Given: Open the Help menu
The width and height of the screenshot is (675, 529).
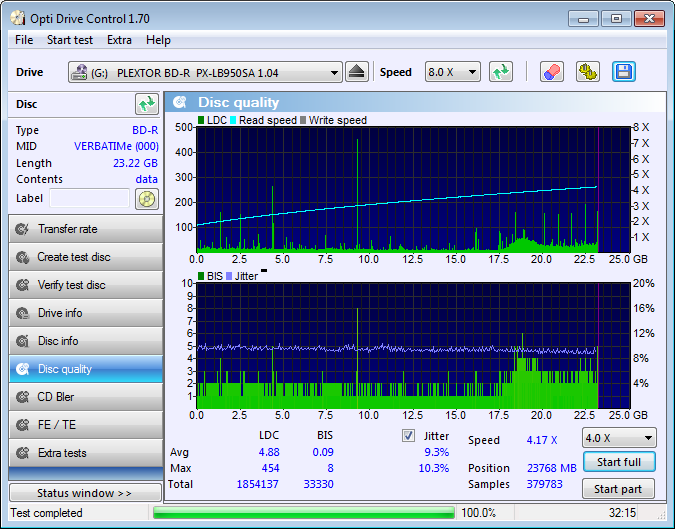Looking at the screenshot, I should pyautogui.click(x=158, y=40).
